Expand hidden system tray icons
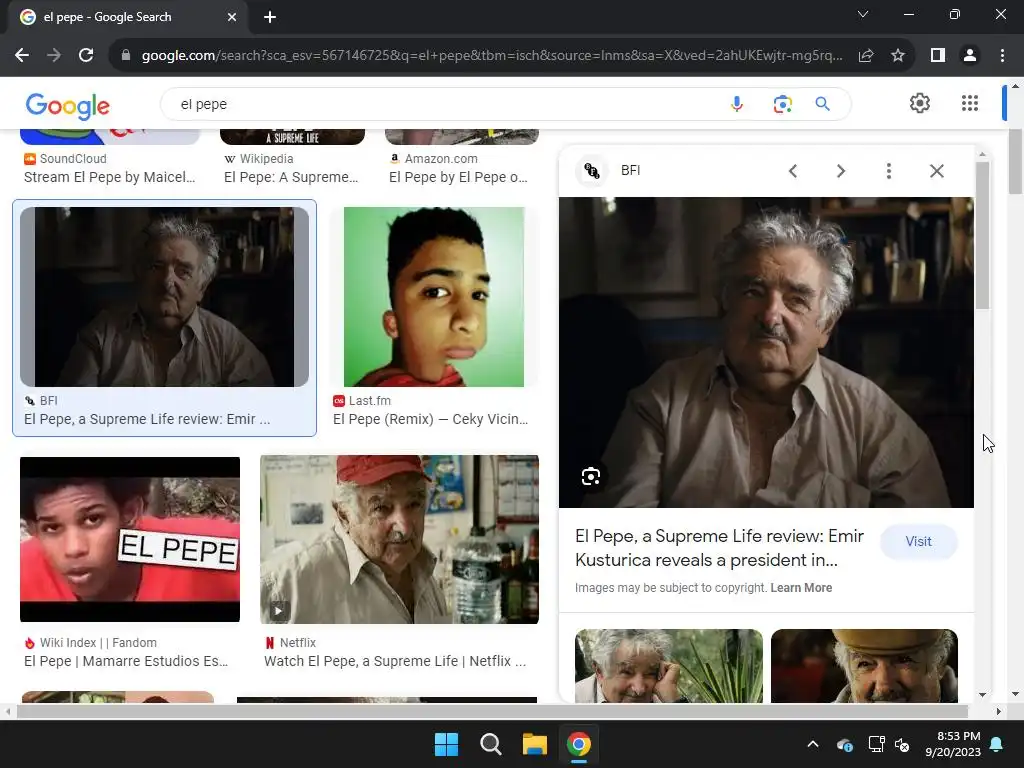Screen dimensions: 1024x768 click(x=812, y=744)
